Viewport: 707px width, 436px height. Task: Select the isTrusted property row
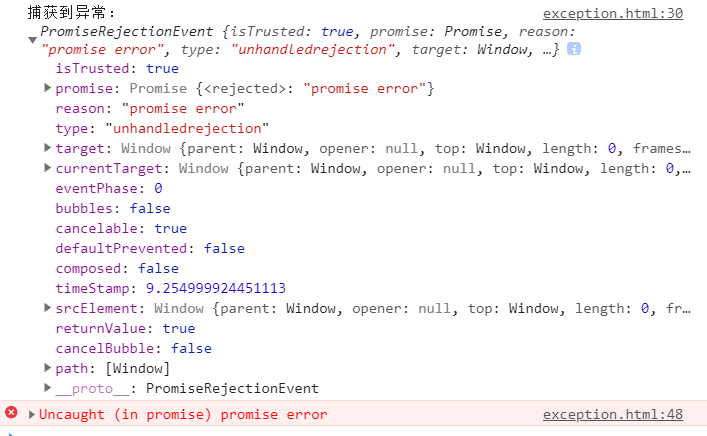pos(117,69)
